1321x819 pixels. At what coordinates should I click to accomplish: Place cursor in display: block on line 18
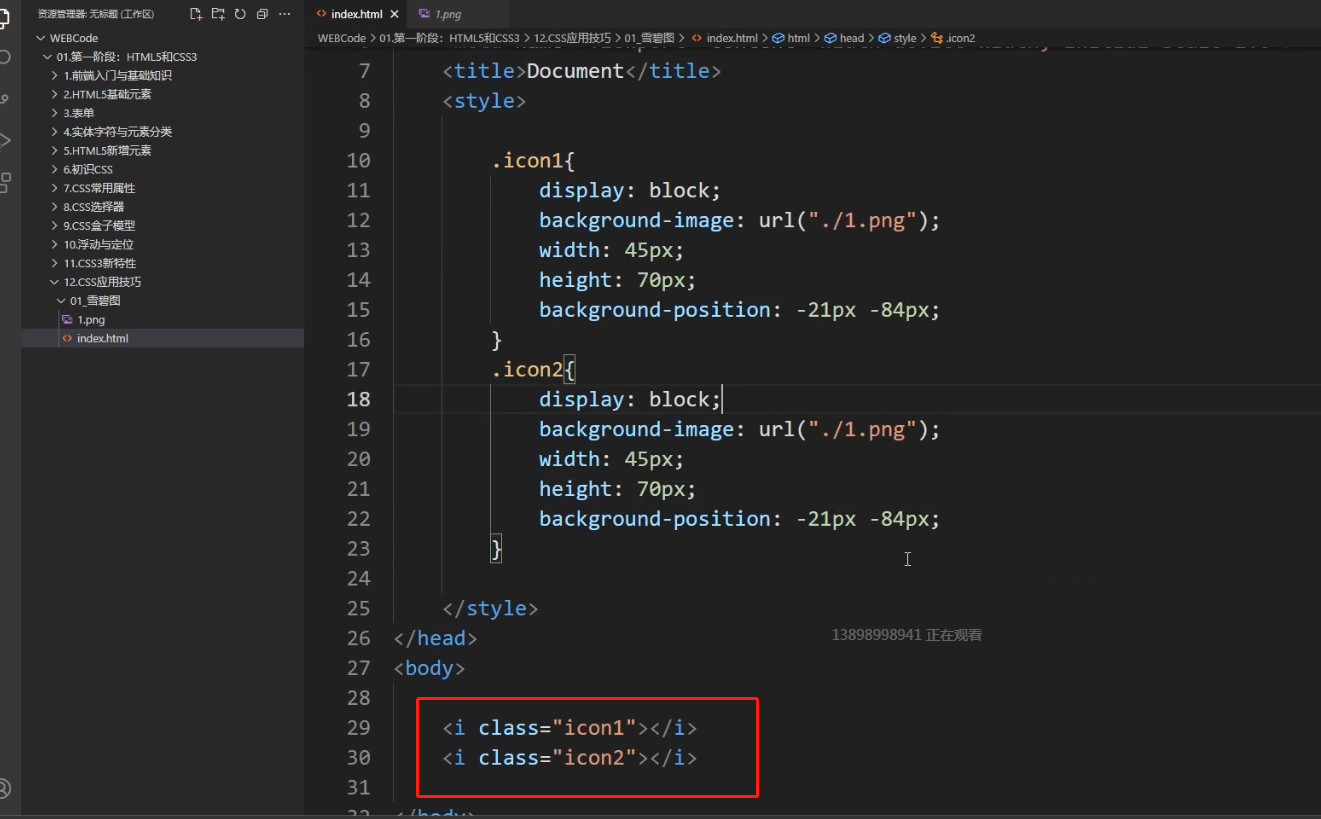[x=630, y=399]
